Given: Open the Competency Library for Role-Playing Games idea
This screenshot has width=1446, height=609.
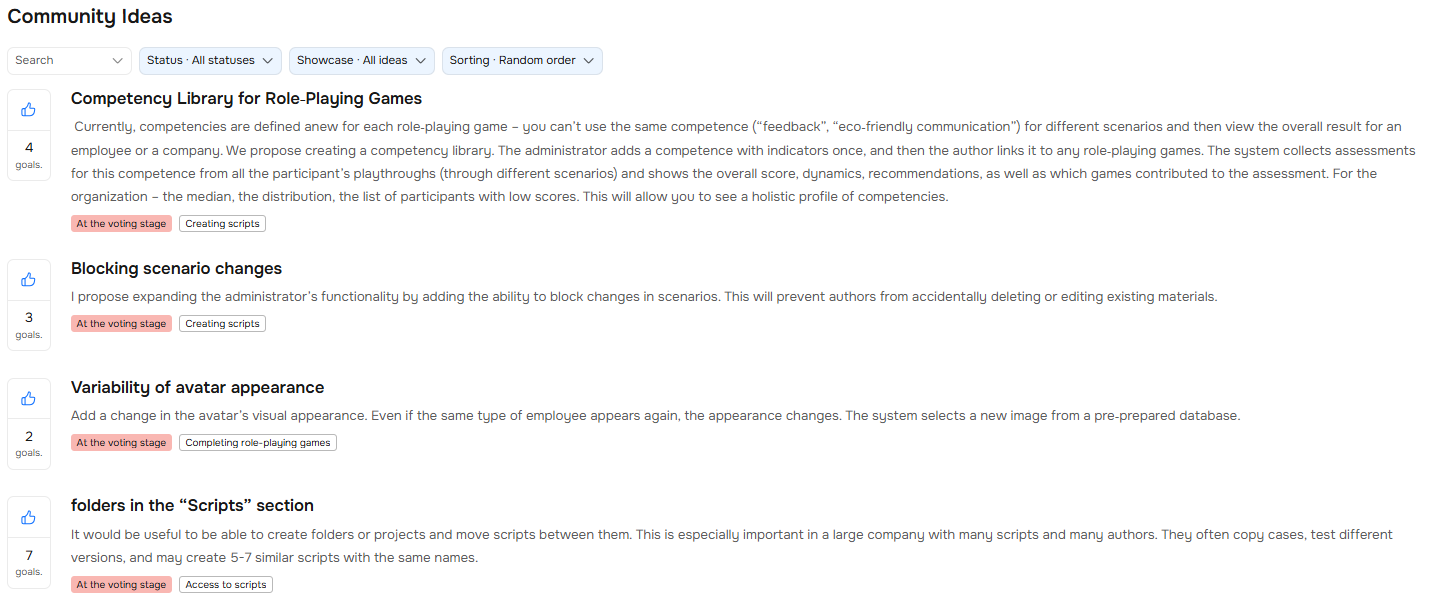Looking at the screenshot, I should click(246, 99).
